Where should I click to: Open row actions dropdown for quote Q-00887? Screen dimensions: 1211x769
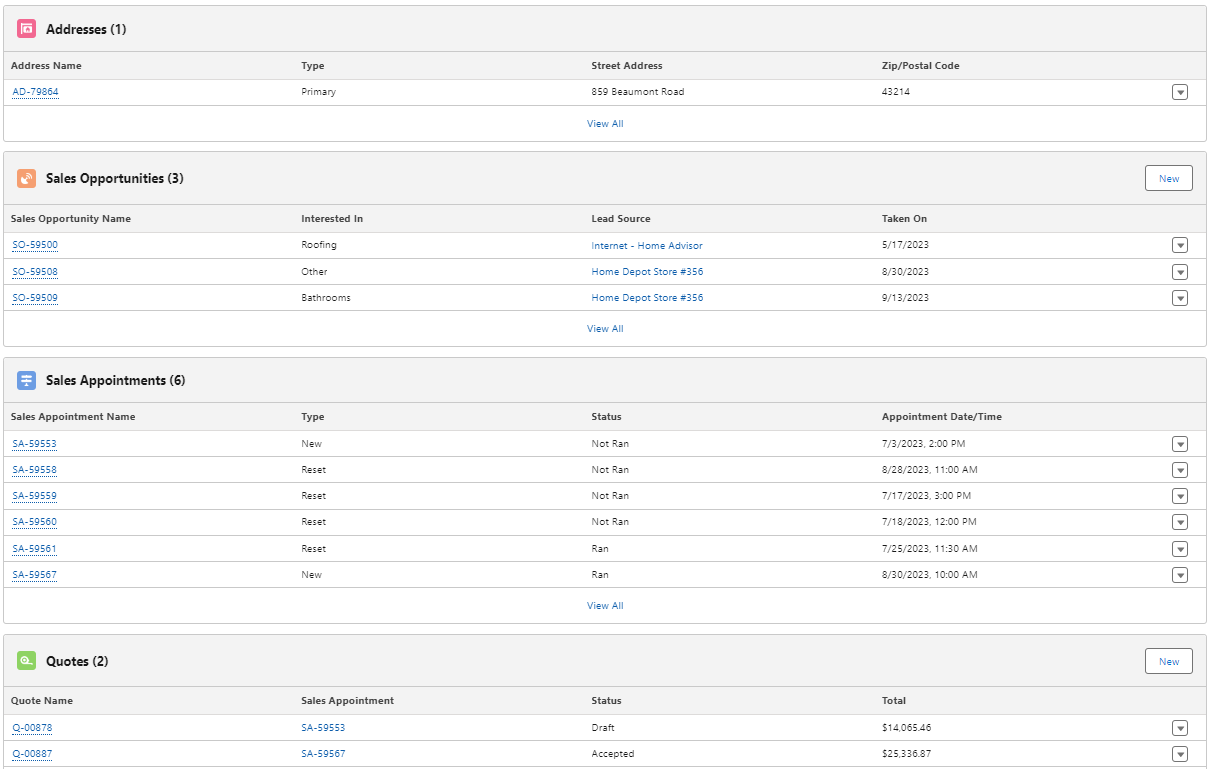pyautogui.click(x=1180, y=754)
